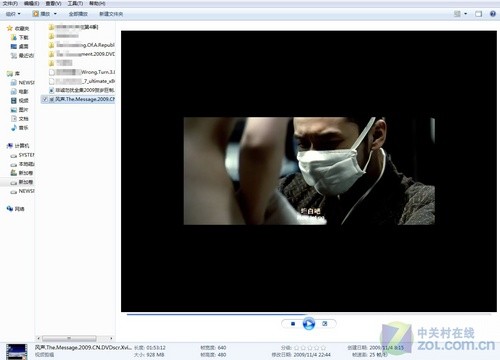
Task: Click the video preview frame
Action: click(x=309, y=171)
